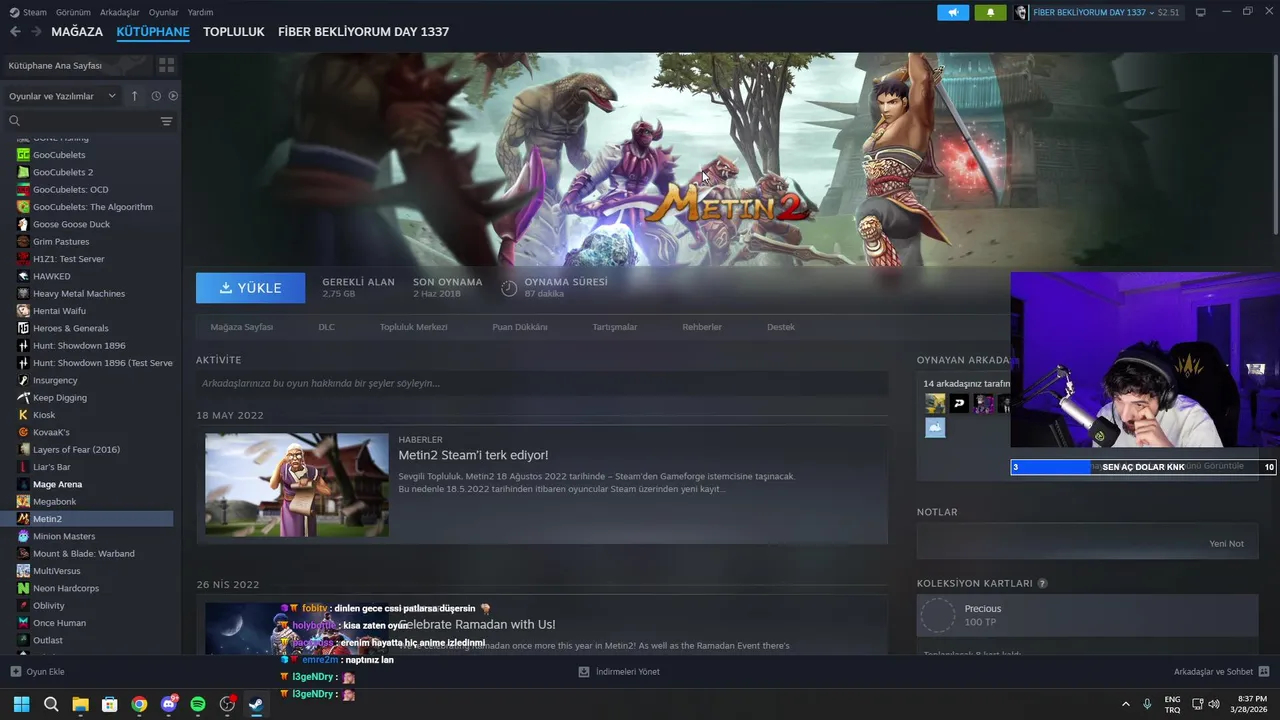Toggle the sort ascending arrow in sidebar
Image resolution: width=1280 pixels, height=720 pixels.
click(136, 96)
